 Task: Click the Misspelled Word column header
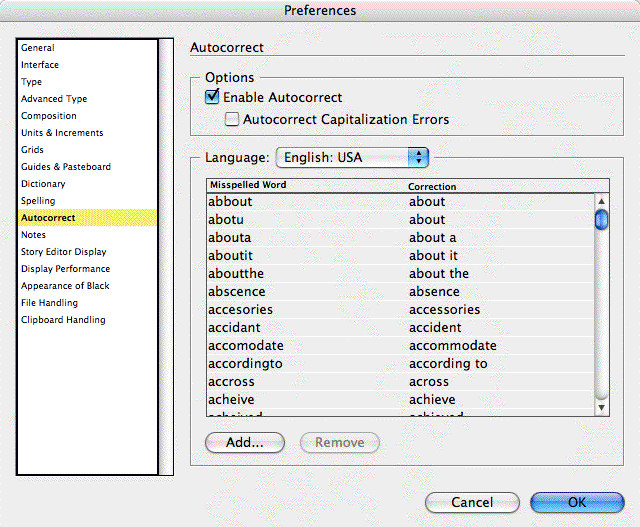[248, 185]
